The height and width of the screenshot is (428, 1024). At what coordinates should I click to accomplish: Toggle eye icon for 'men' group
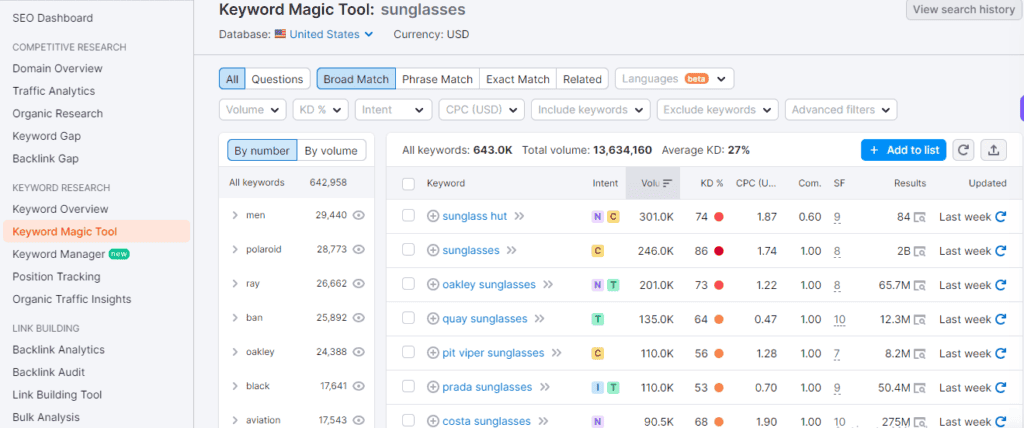coord(358,215)
